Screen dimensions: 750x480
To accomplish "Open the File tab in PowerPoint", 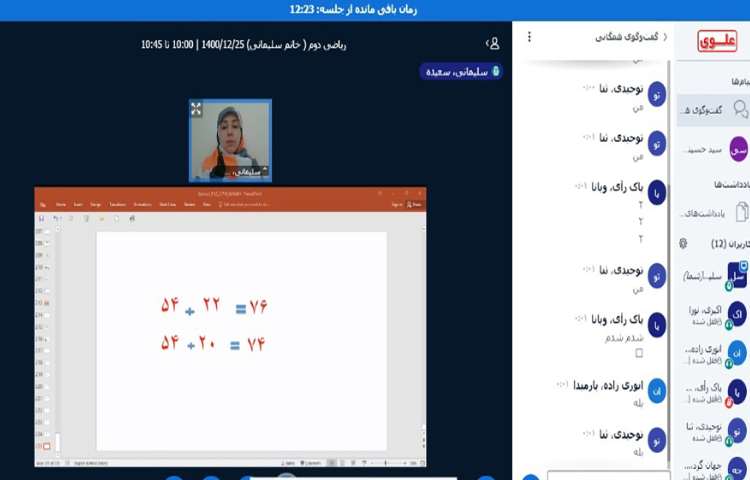I will [x=43, y=205].
